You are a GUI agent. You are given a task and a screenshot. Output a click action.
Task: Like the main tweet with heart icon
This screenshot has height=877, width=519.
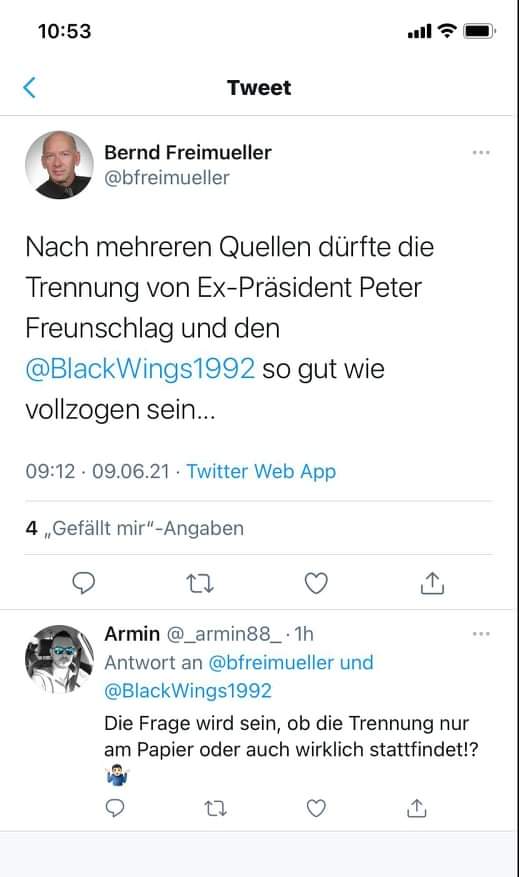coord(316,583)
